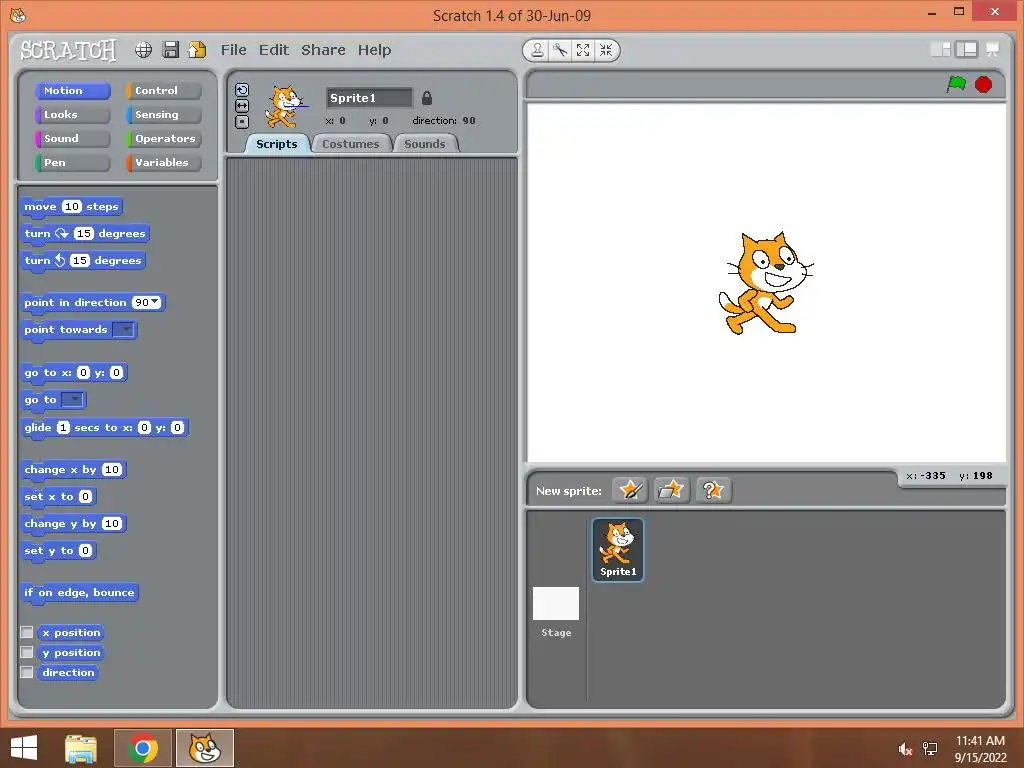The image size is (1024, 768).
Task: Click the turn clockwise 15 degrees block
Action: pos(85,234)
